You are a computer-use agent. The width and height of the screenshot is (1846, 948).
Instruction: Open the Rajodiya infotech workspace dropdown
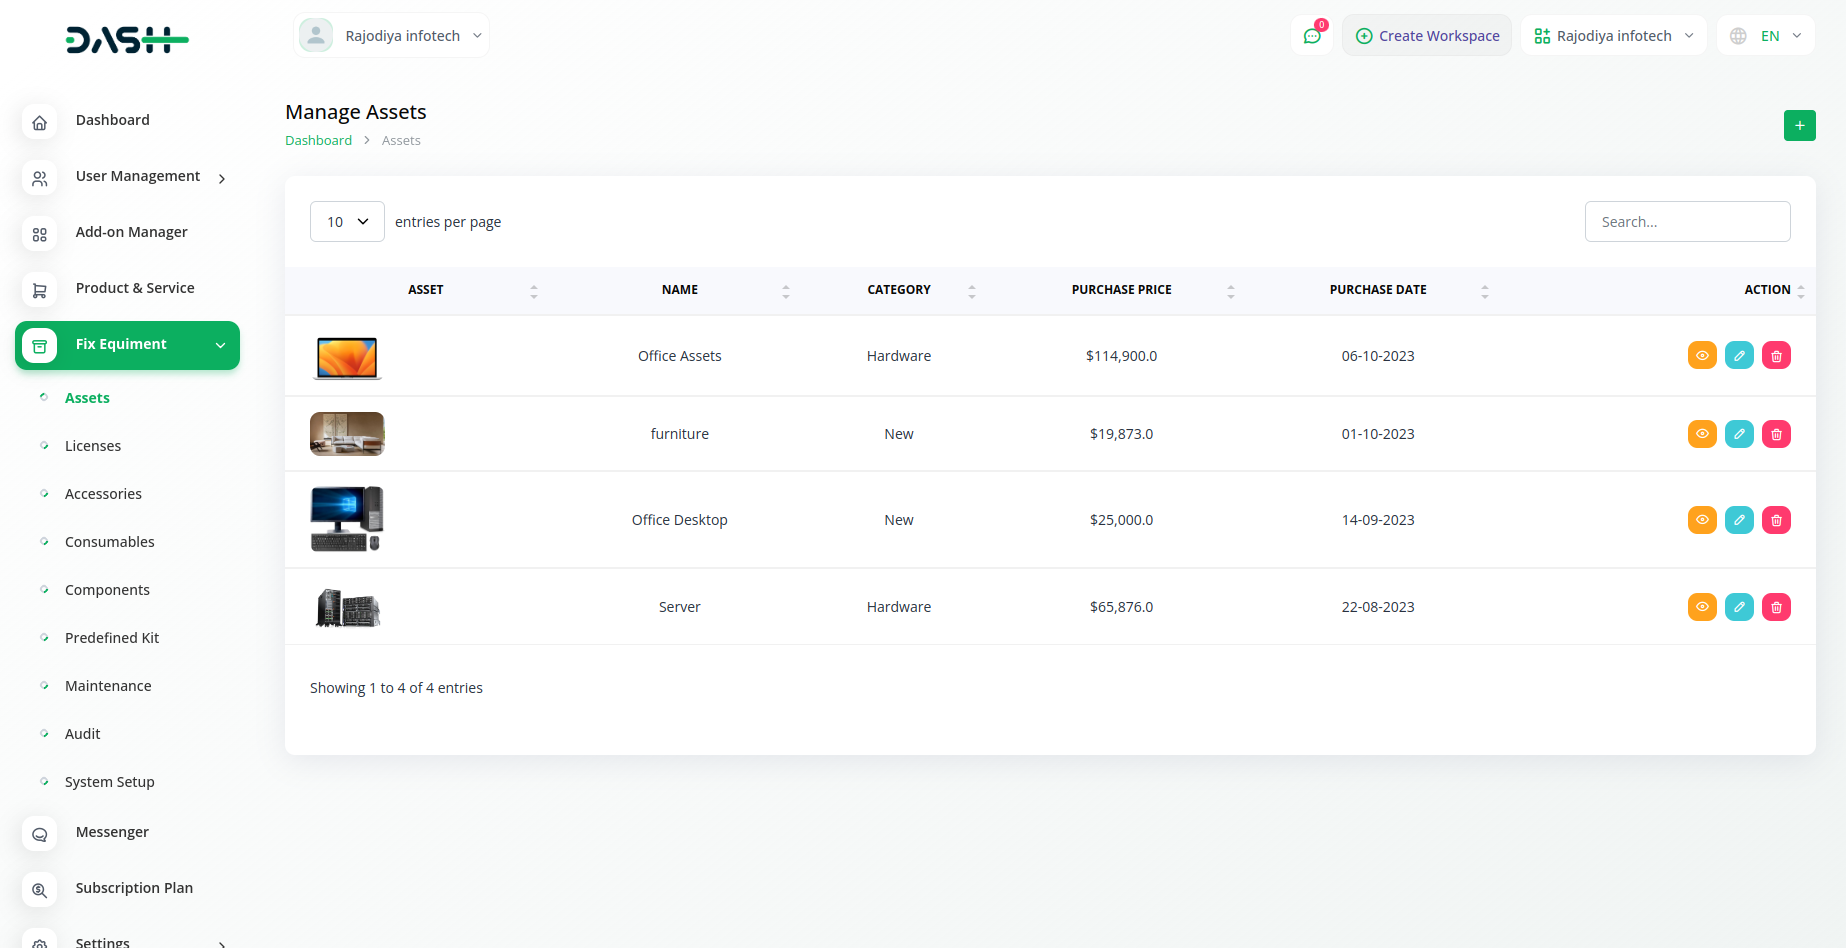coord(1613,36)
